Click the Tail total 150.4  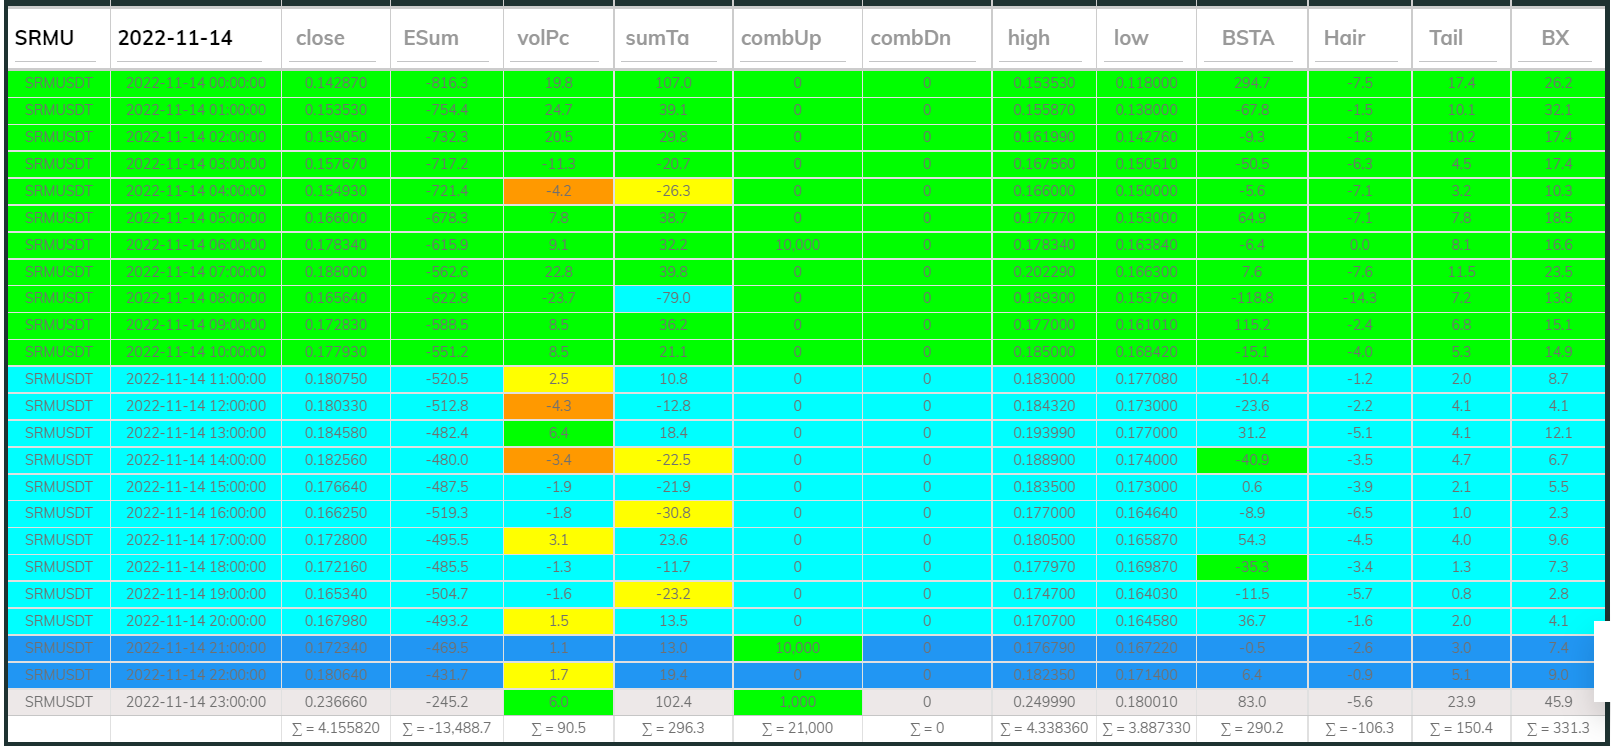(x=1461, y=728)
